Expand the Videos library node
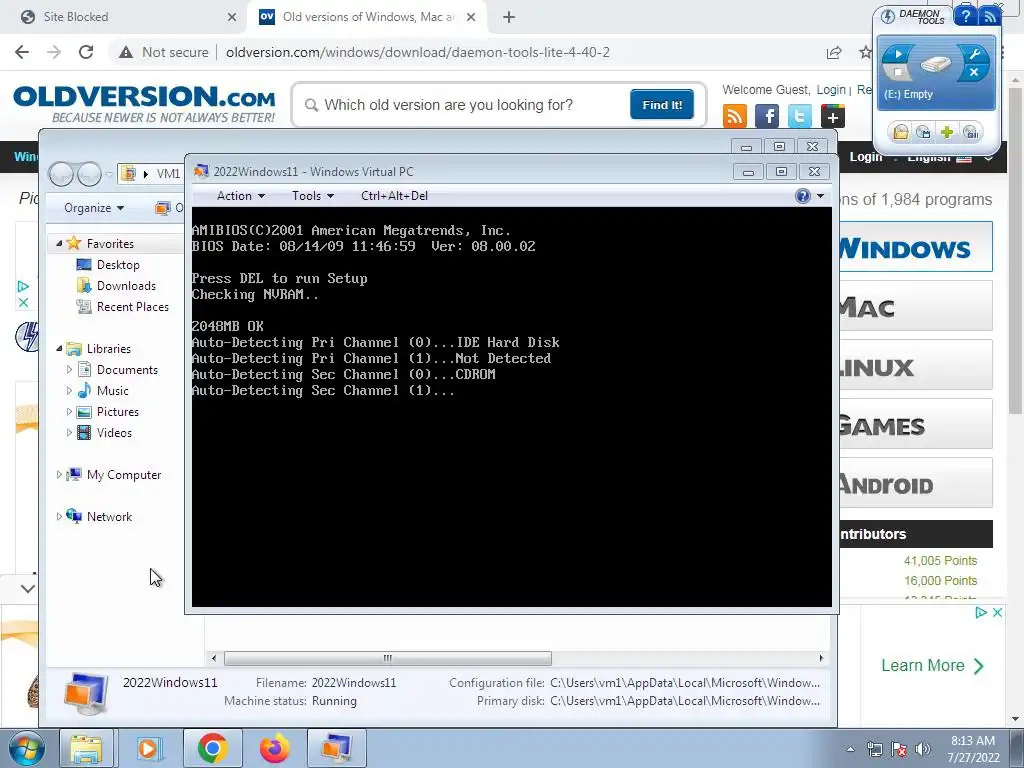The image size is (1024, 768). click(x=69, y=432)
